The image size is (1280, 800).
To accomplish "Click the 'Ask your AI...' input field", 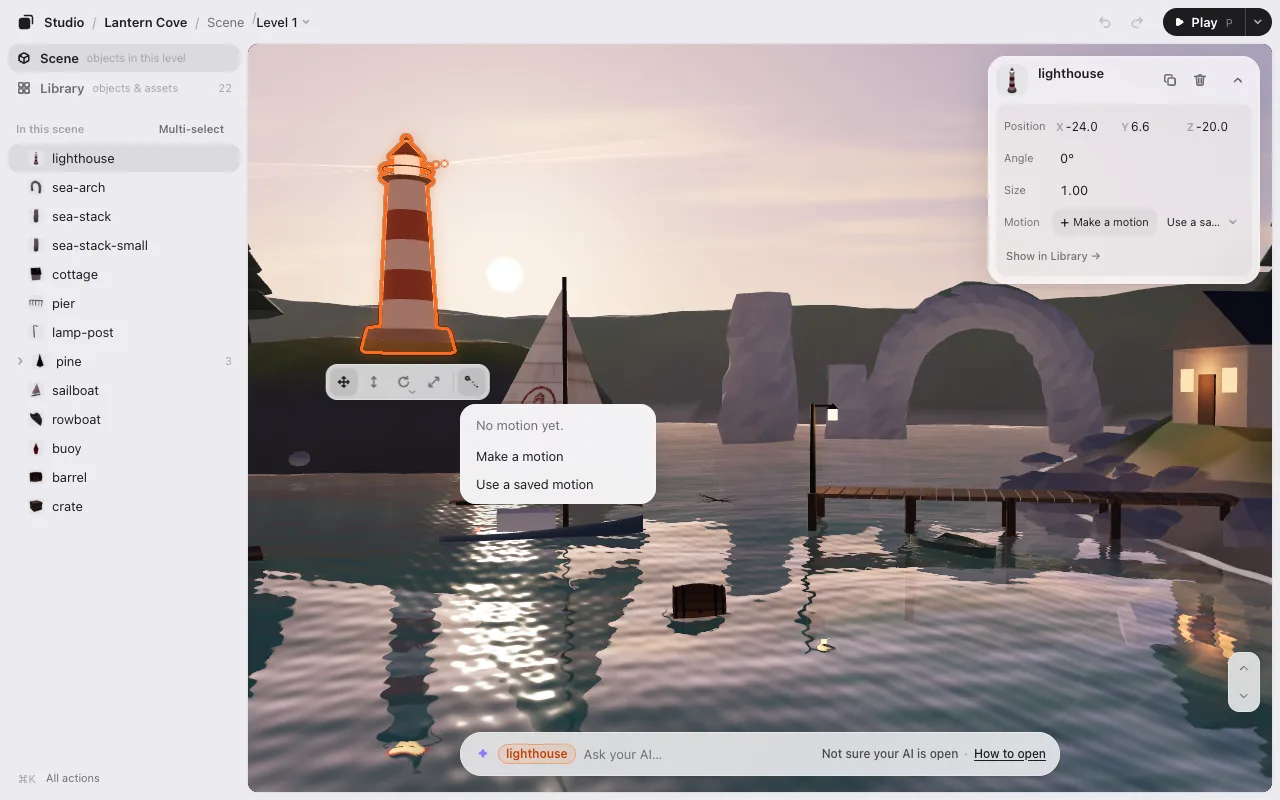I will click(696, 754).
